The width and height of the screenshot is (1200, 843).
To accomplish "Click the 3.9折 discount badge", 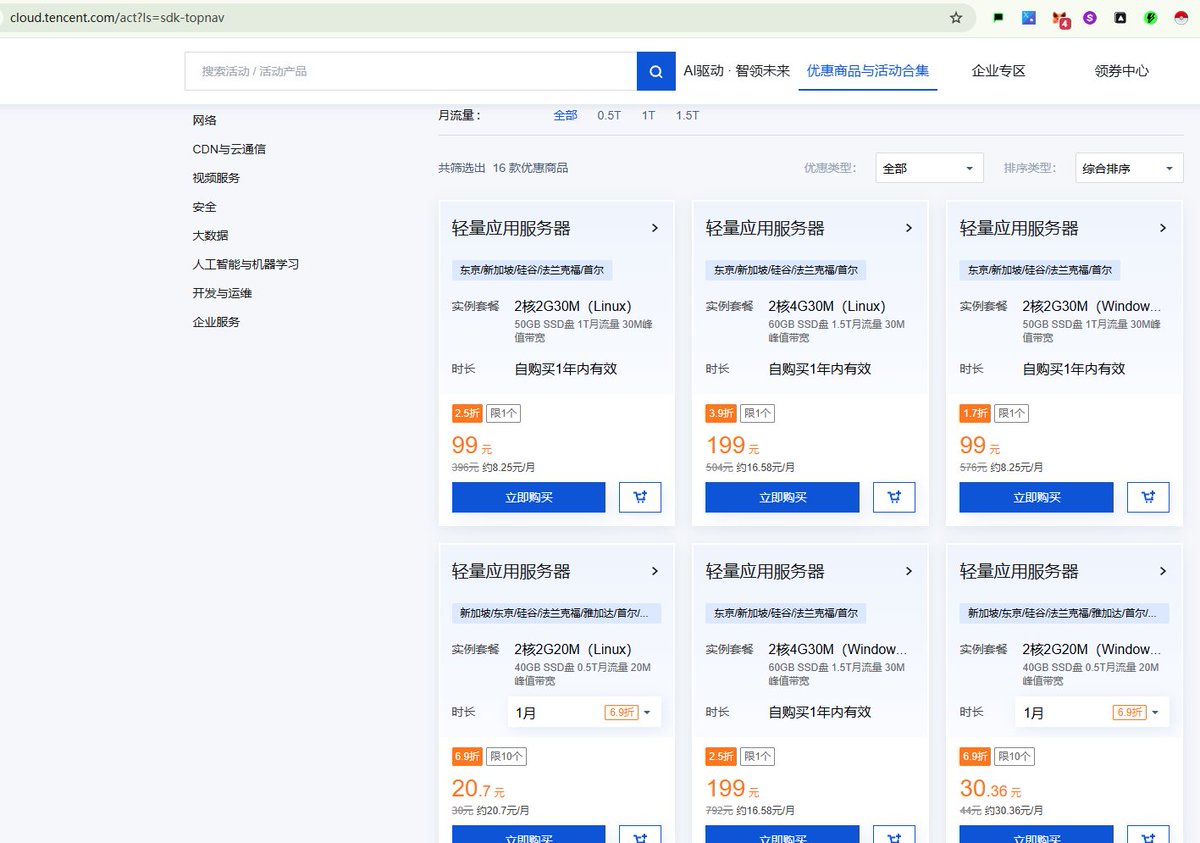I will pyautogui.click(x=721, y=413).
